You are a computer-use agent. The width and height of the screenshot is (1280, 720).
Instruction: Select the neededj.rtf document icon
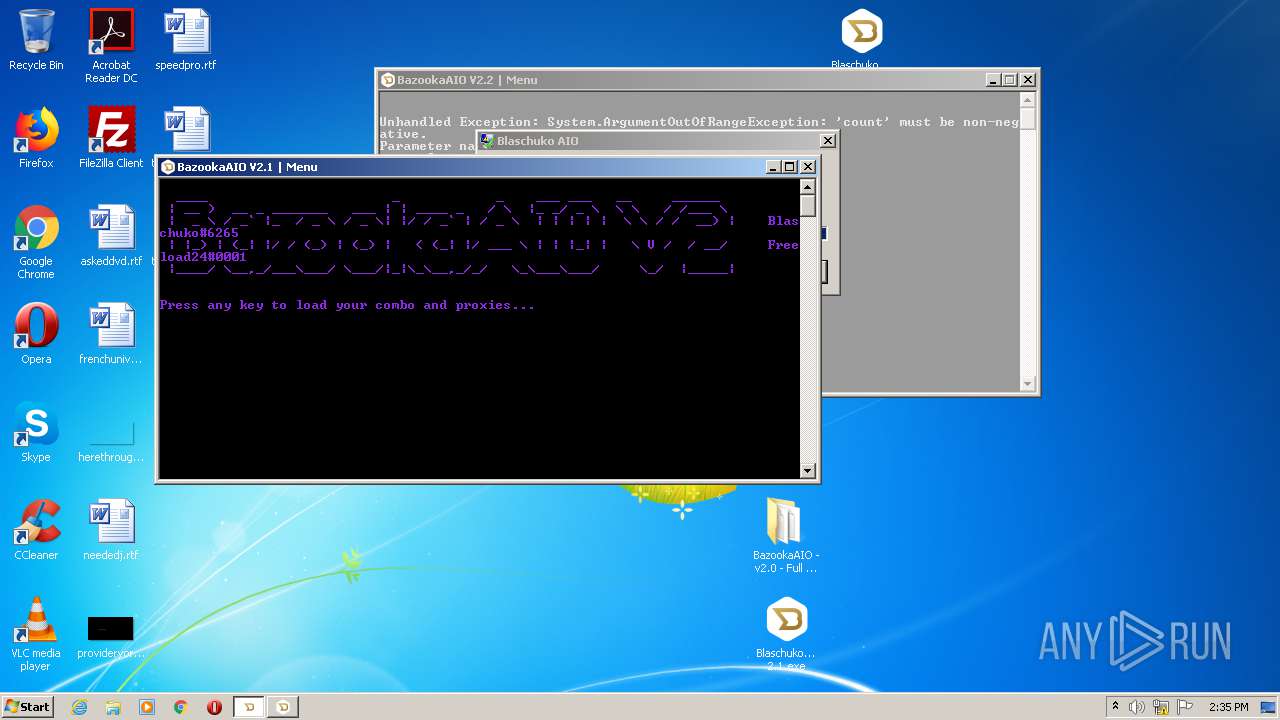click(111, 530)
